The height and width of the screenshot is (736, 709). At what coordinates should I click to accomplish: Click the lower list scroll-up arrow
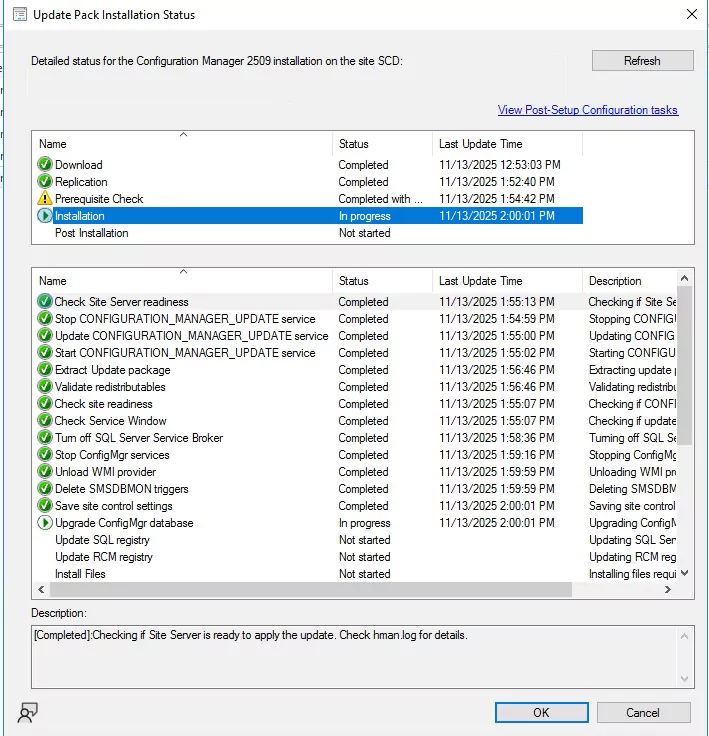[685, 278]
